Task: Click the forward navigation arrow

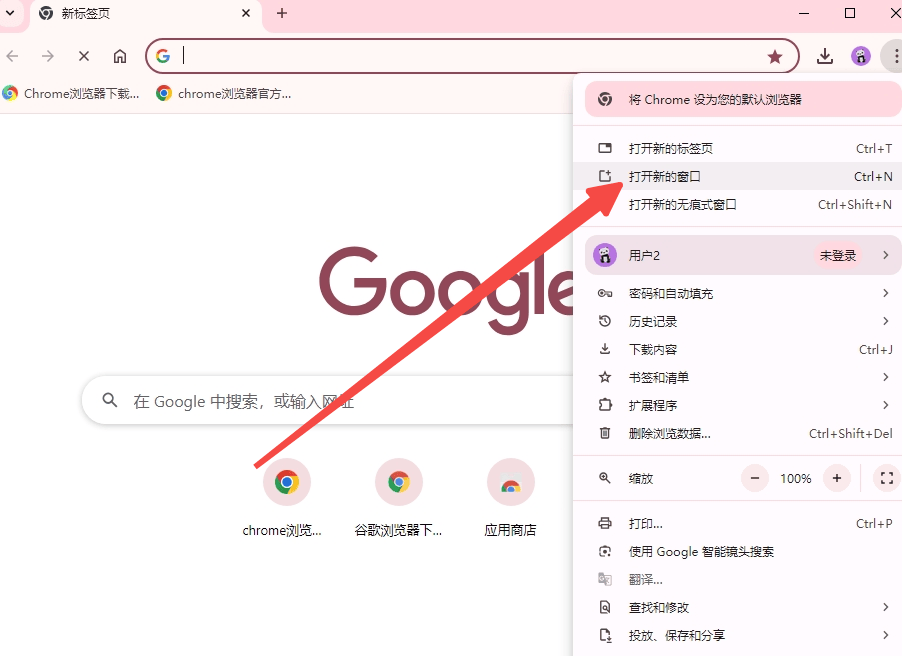Action: coord(48,56)
